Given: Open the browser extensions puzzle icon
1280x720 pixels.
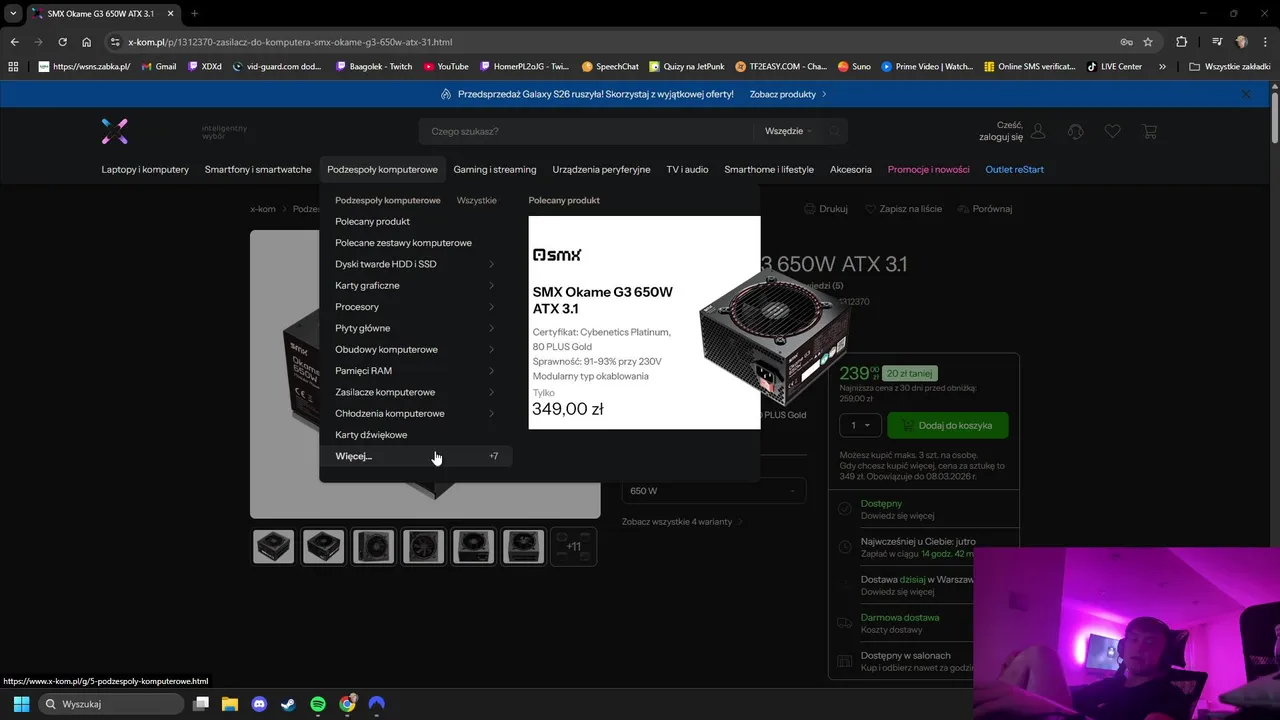Looking at the screenshot, I should (1181, 42).
